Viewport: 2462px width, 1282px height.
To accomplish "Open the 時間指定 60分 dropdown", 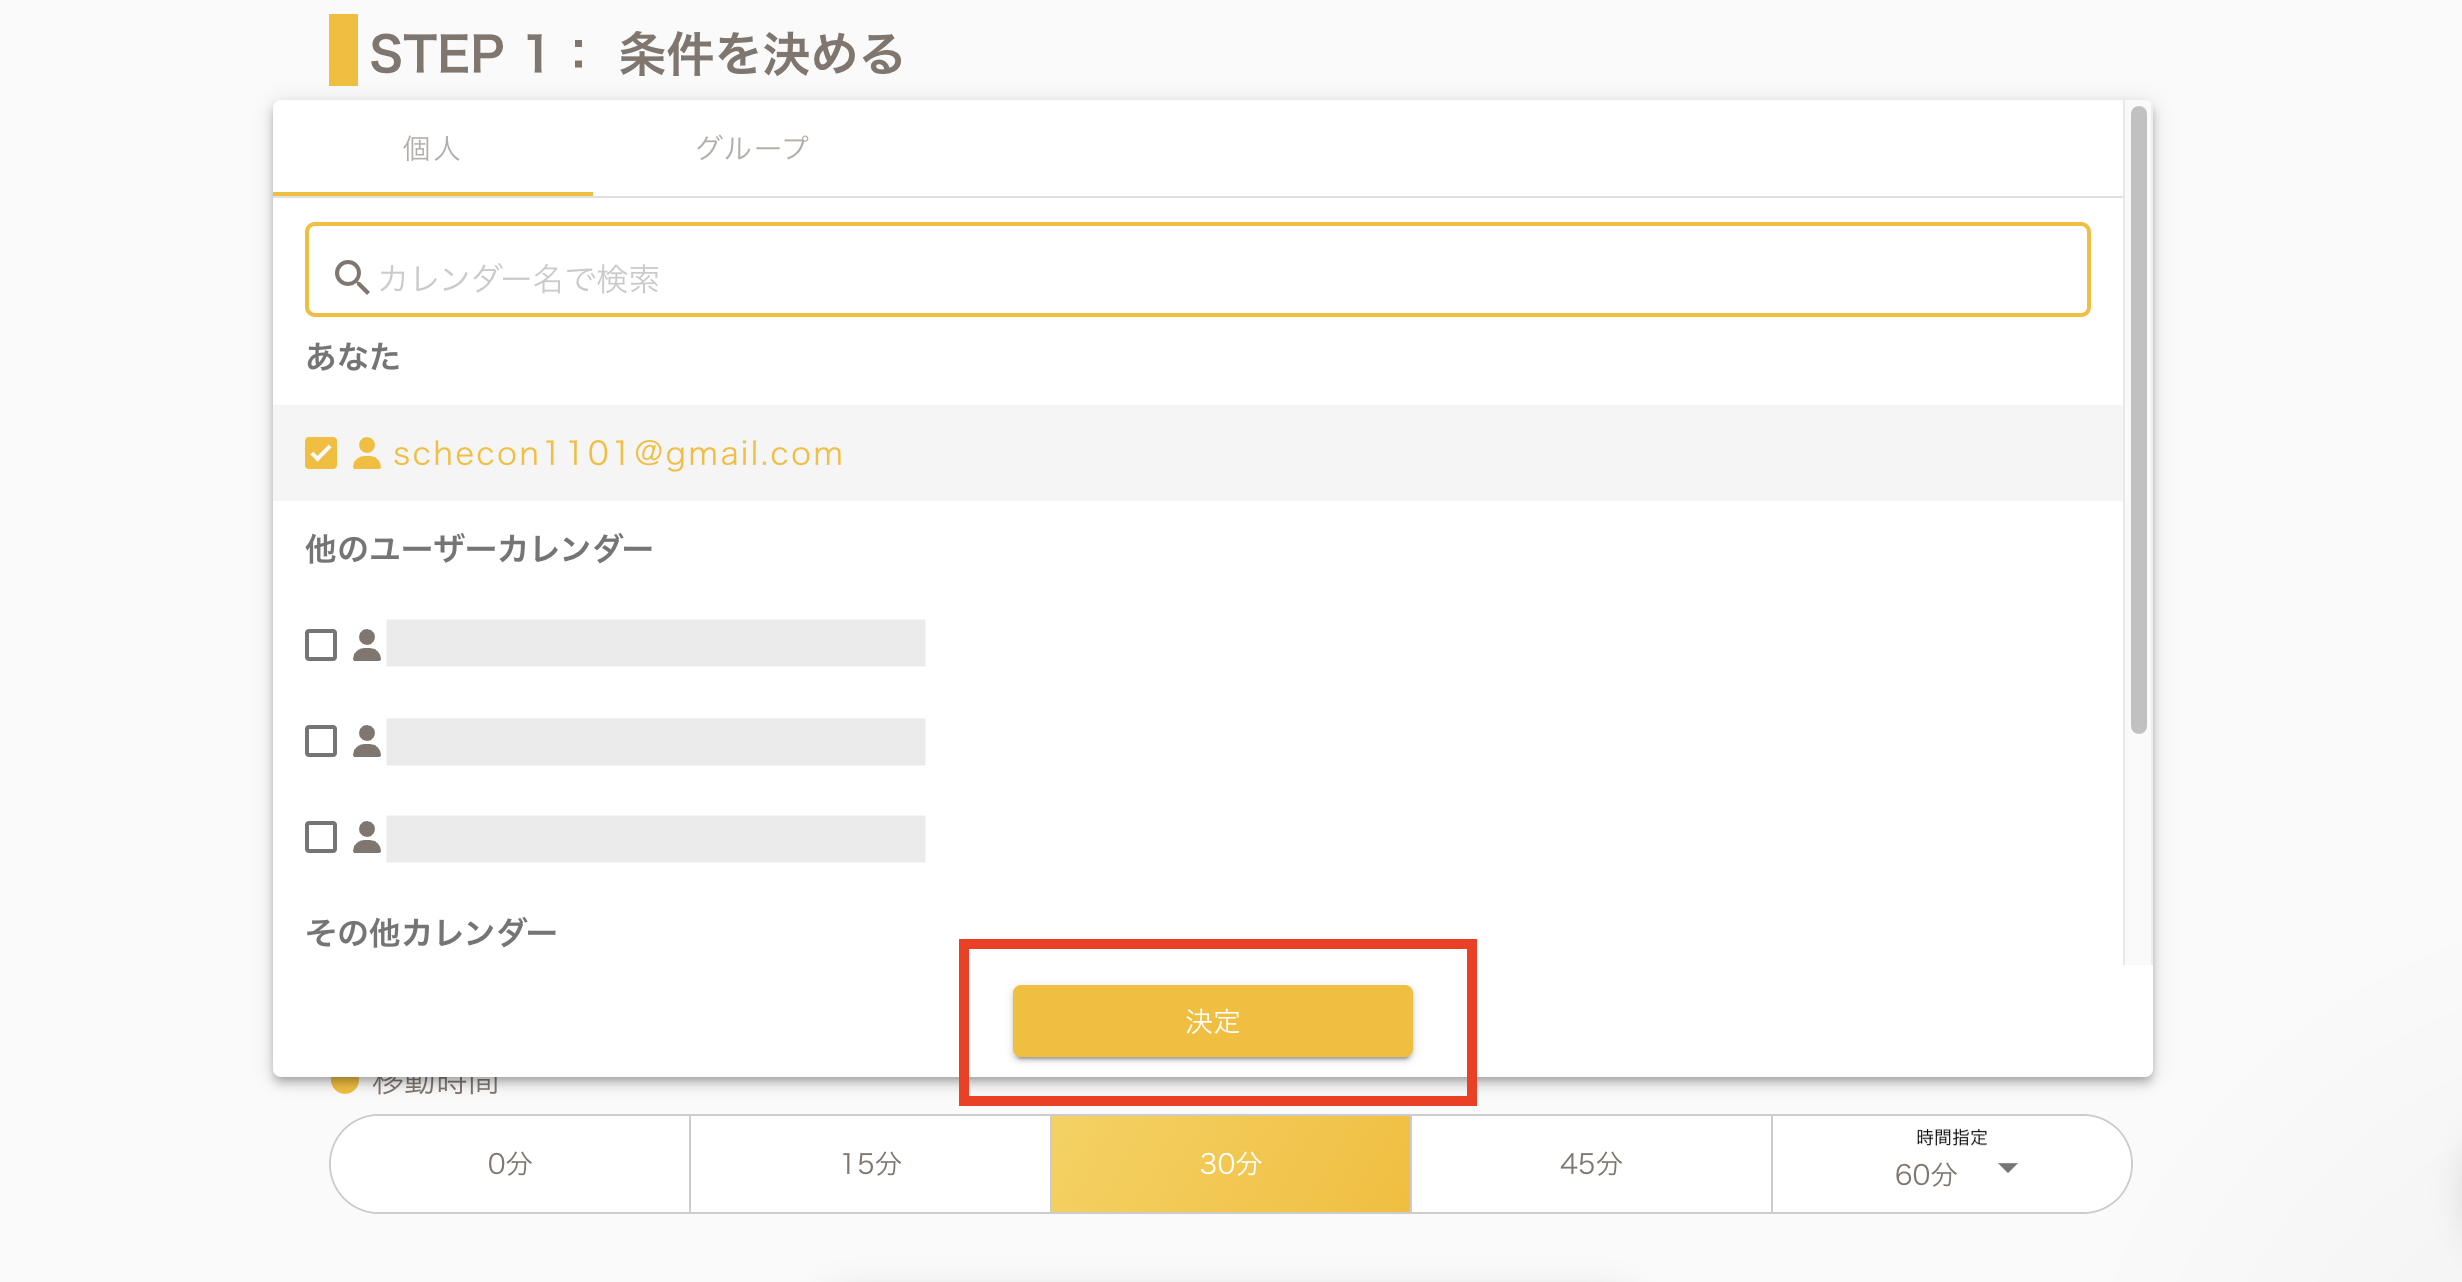I will [1952, 1164].
